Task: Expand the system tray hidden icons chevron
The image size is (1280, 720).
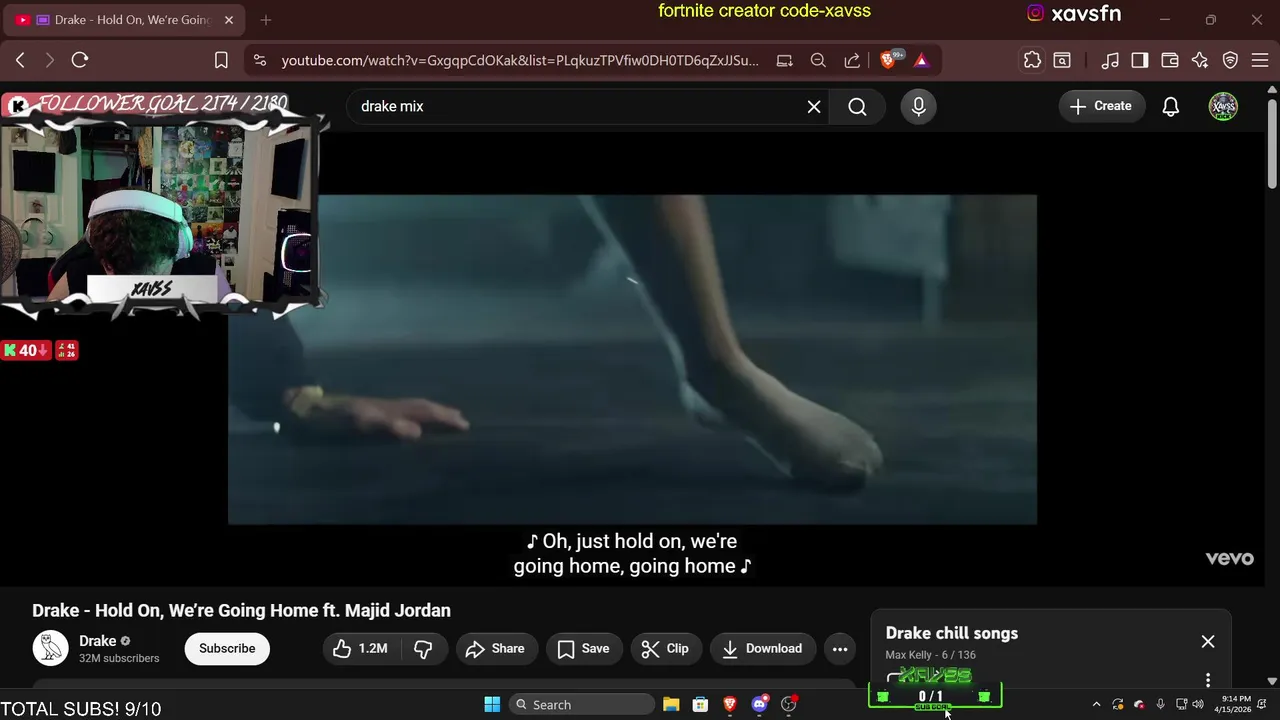Action: tap(1096, 705)
